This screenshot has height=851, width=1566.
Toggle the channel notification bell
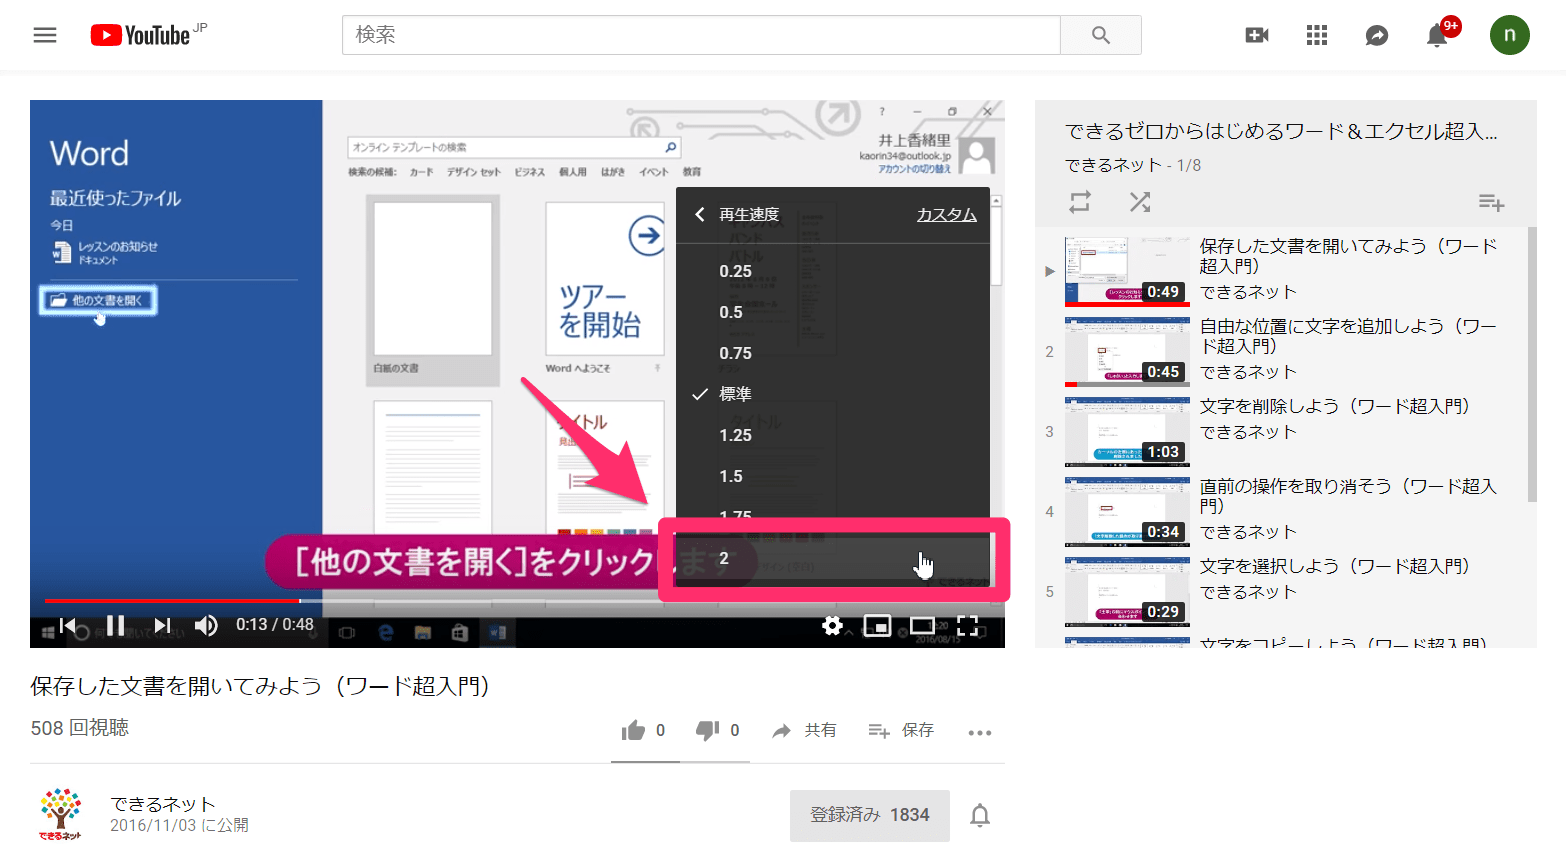pyautogui.click(x=980, y=816)
